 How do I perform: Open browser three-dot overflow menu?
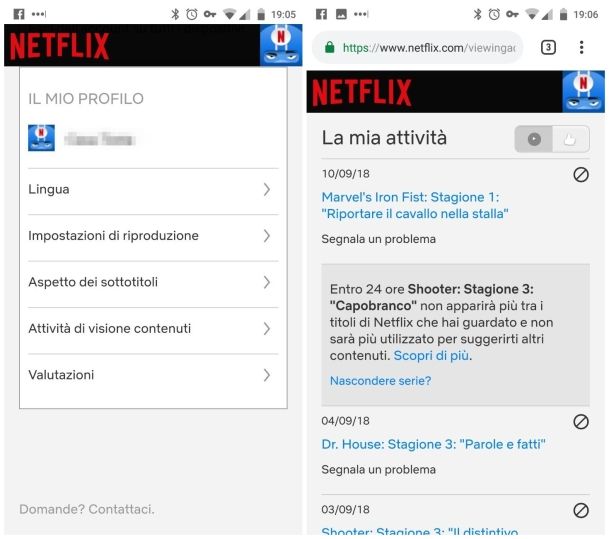pyautogui.click(x=581, y=47)
